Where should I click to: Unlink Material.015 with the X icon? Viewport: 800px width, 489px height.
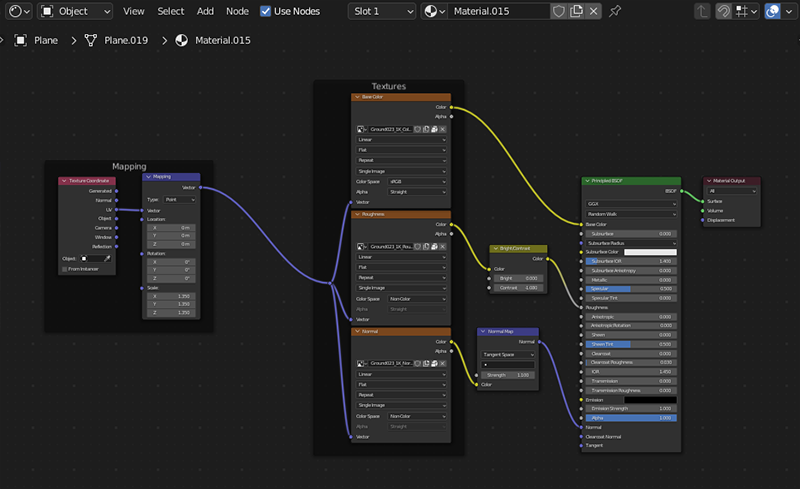click(594, 11)
